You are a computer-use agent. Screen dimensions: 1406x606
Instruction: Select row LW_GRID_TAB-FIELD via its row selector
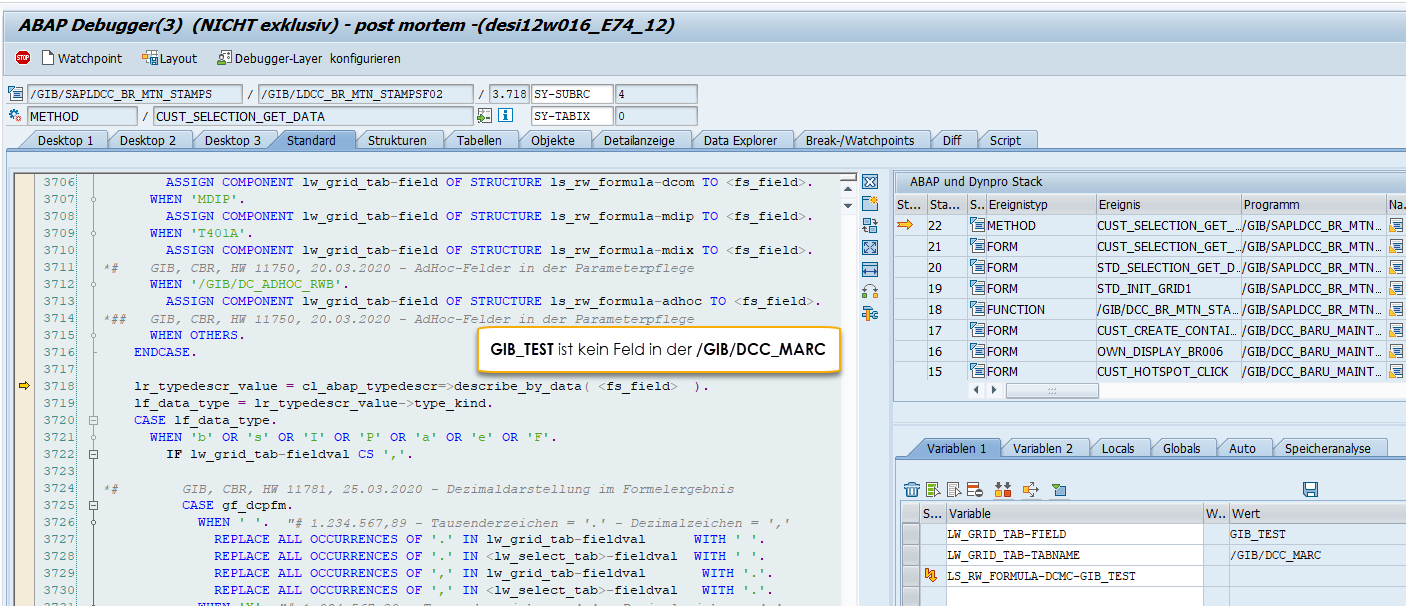[x=910, y=535]
